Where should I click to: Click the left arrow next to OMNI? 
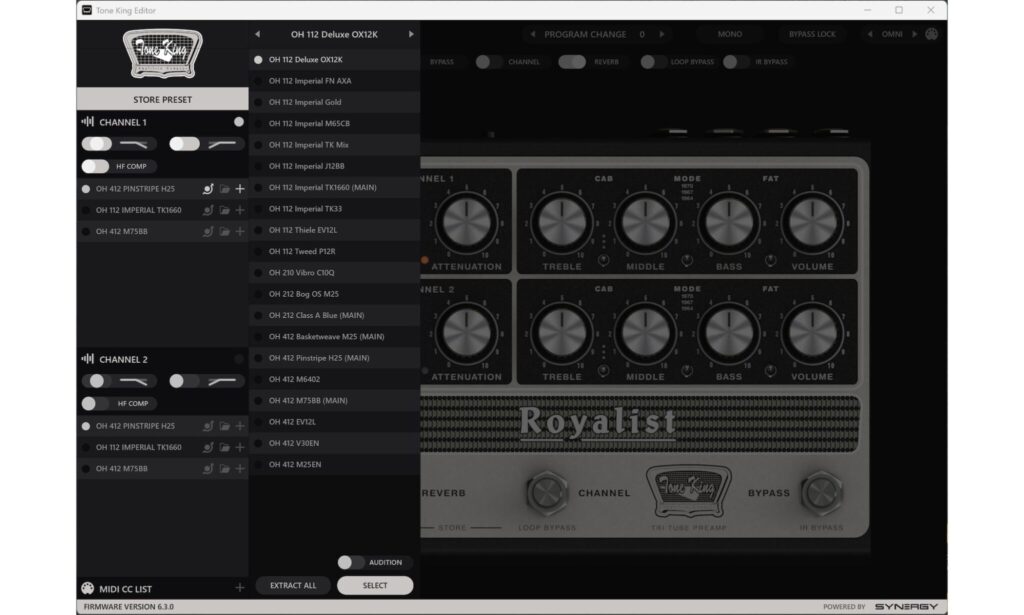(872, 33)
